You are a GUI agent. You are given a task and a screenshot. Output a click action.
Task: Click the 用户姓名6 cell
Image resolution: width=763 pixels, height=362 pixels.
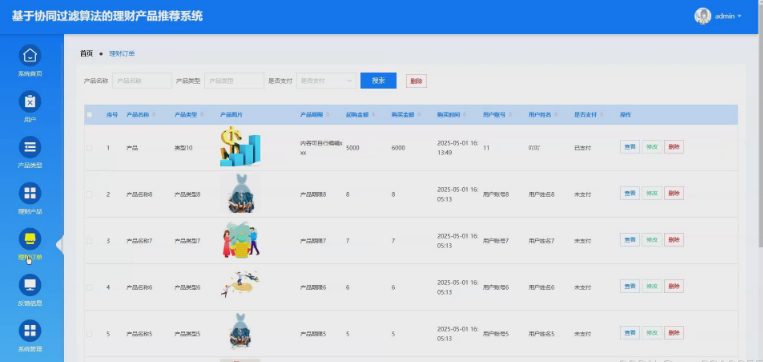click(x=542, y=288)
